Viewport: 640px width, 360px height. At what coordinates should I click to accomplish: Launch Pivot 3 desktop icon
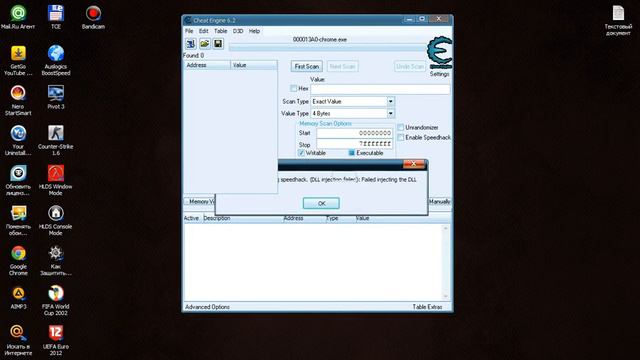56,97
